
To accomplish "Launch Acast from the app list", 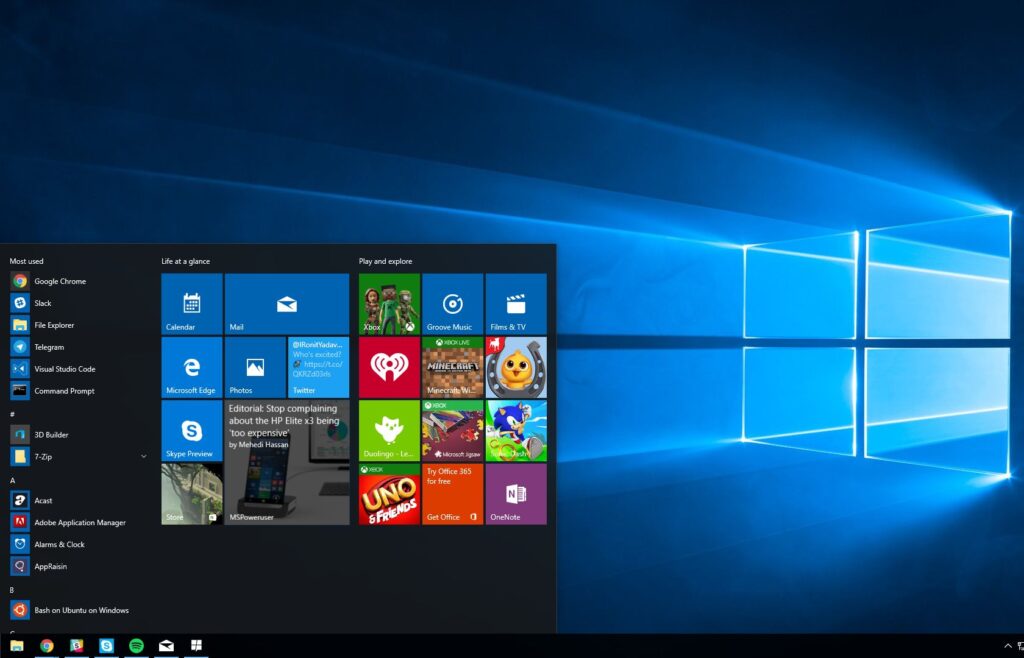I will tap(78, 501).
